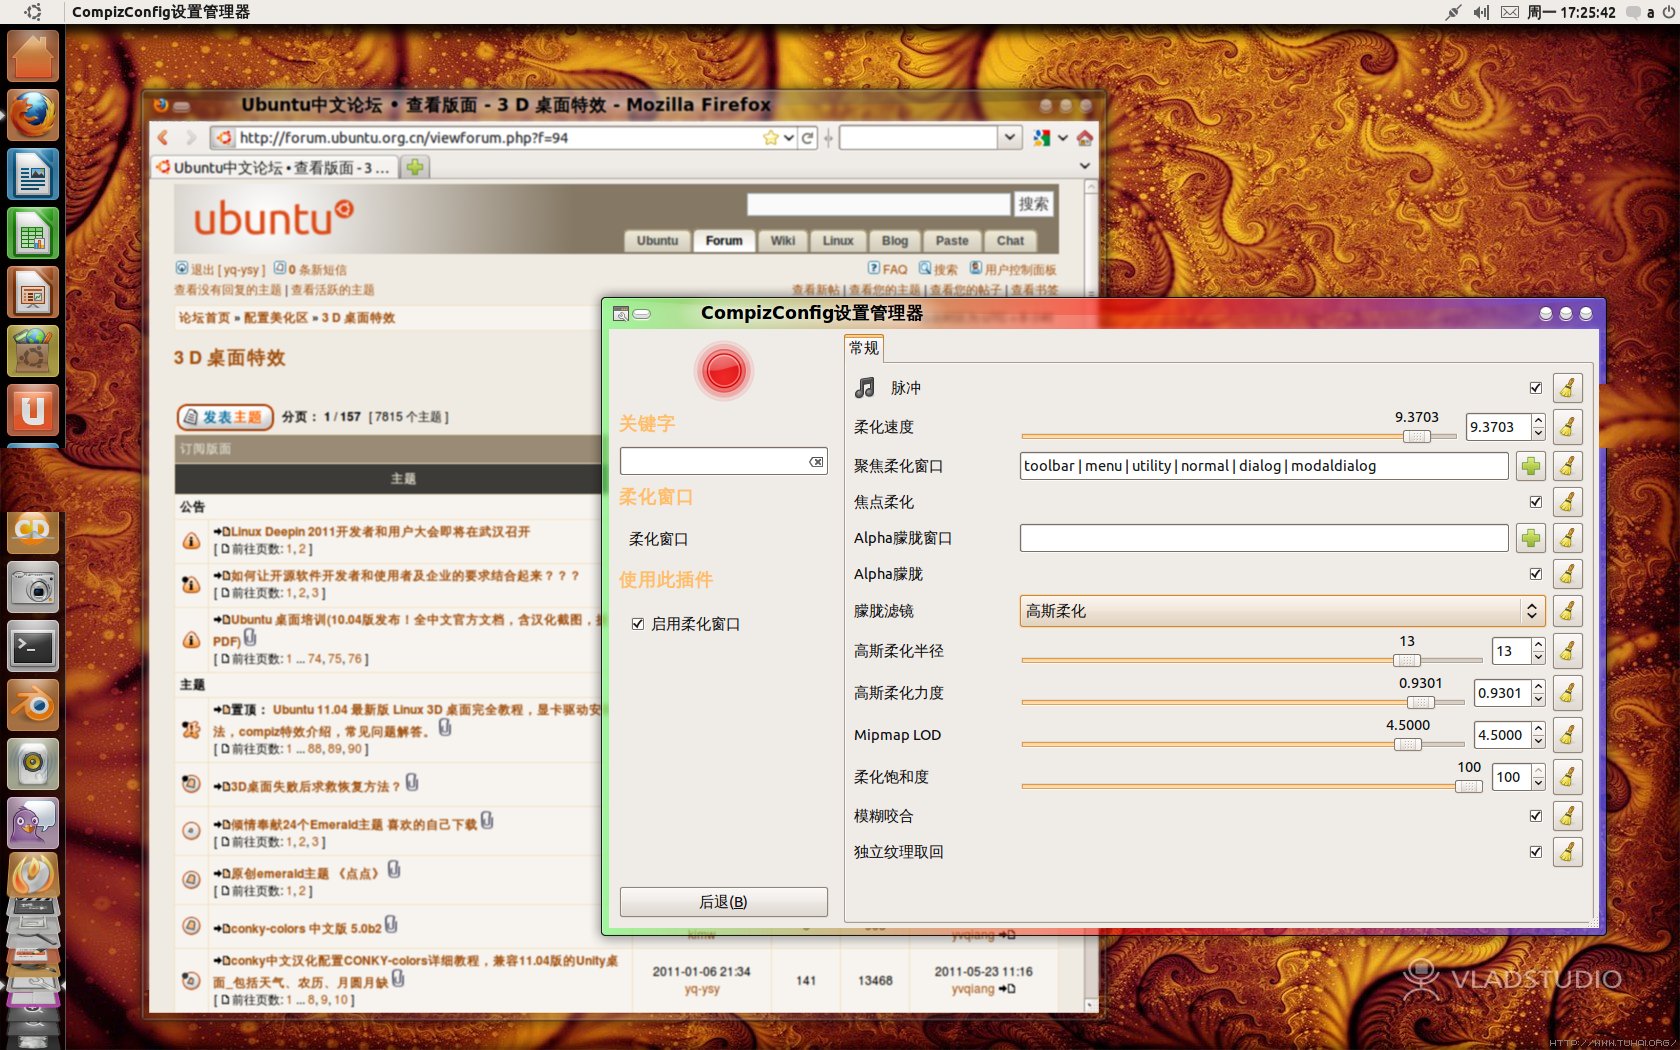1680x1050 pixels.
Task: Open Blender from the launcher dock
Action: [33, 706]
